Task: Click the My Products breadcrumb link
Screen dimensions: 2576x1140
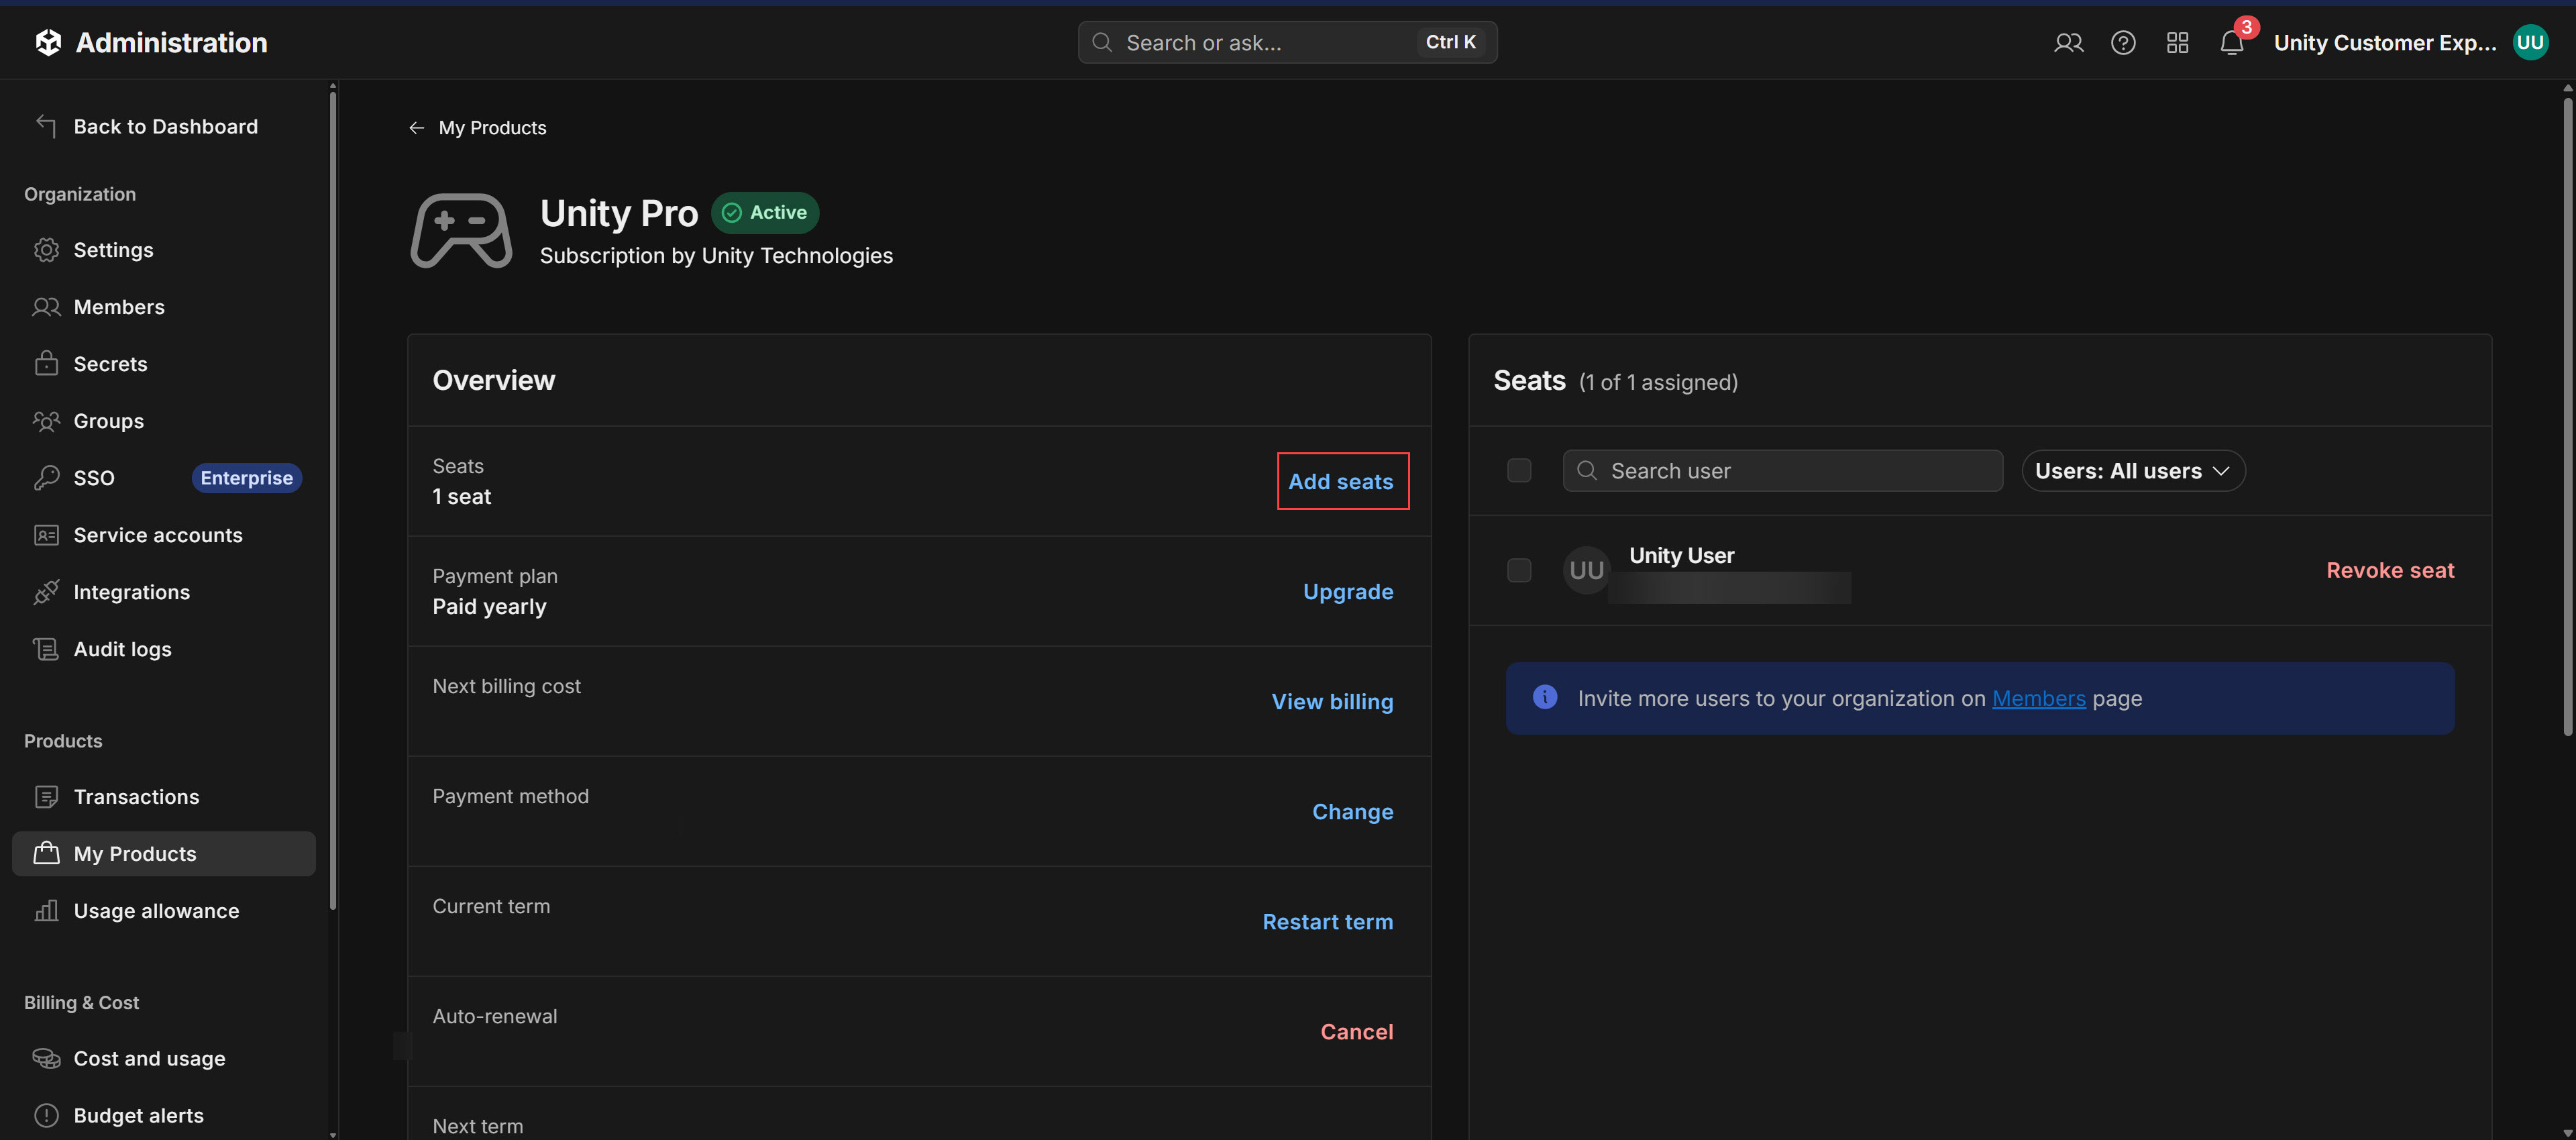Action: [x=492, y=128]
